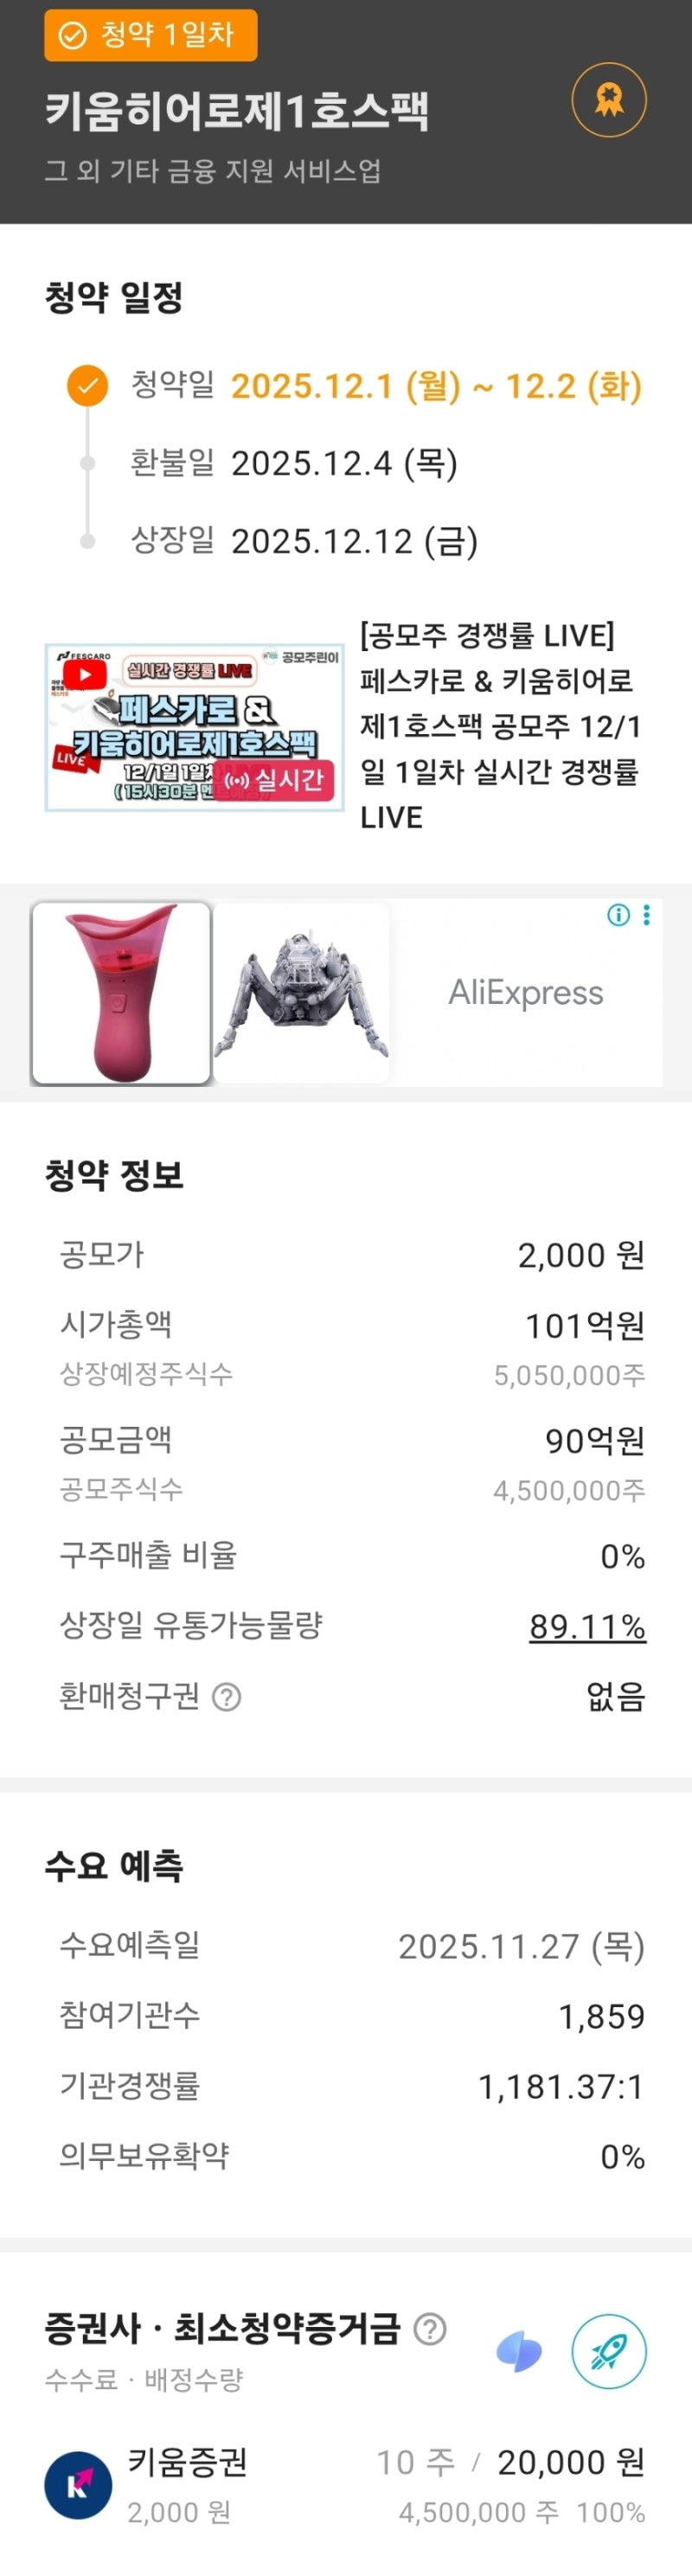Open the ad options three-dot menu

tap(647, 915)
